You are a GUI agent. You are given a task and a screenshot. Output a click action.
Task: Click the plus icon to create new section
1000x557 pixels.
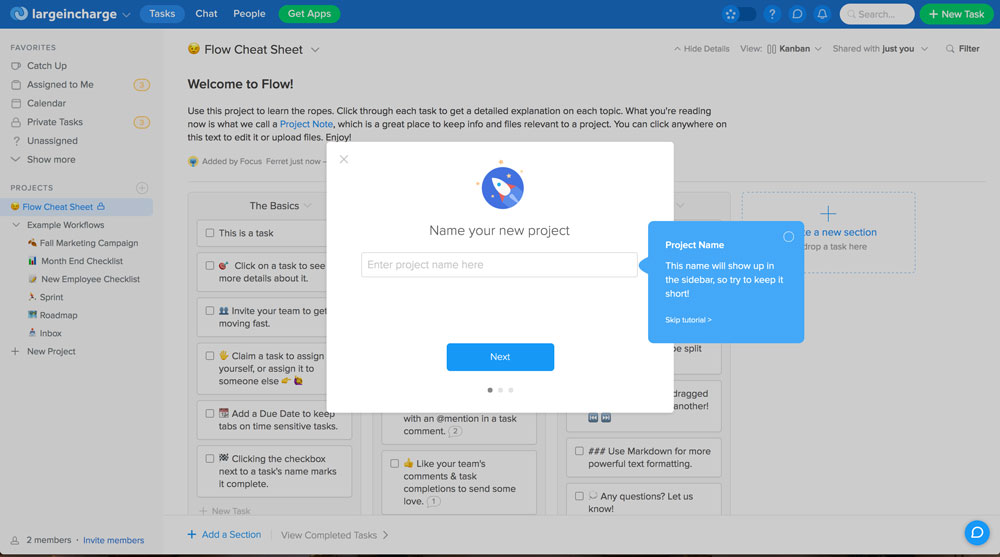[x=828, y=214]
